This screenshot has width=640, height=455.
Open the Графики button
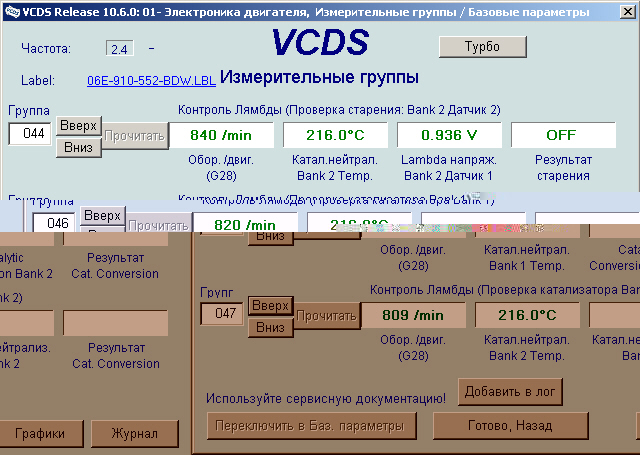pyautogui.click(x=40, y=433)
